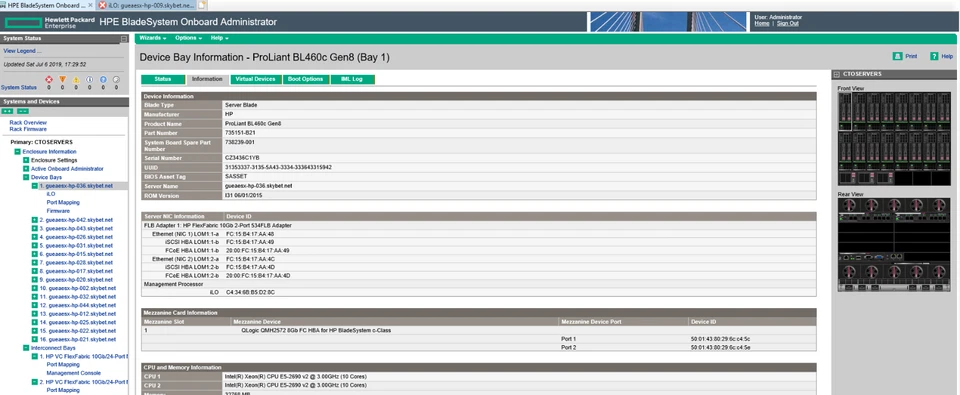Select 6. gueaesx-hp-015.skybet.net in tree
The height and width of the screenshot is (395, 960).
(76, 254)
